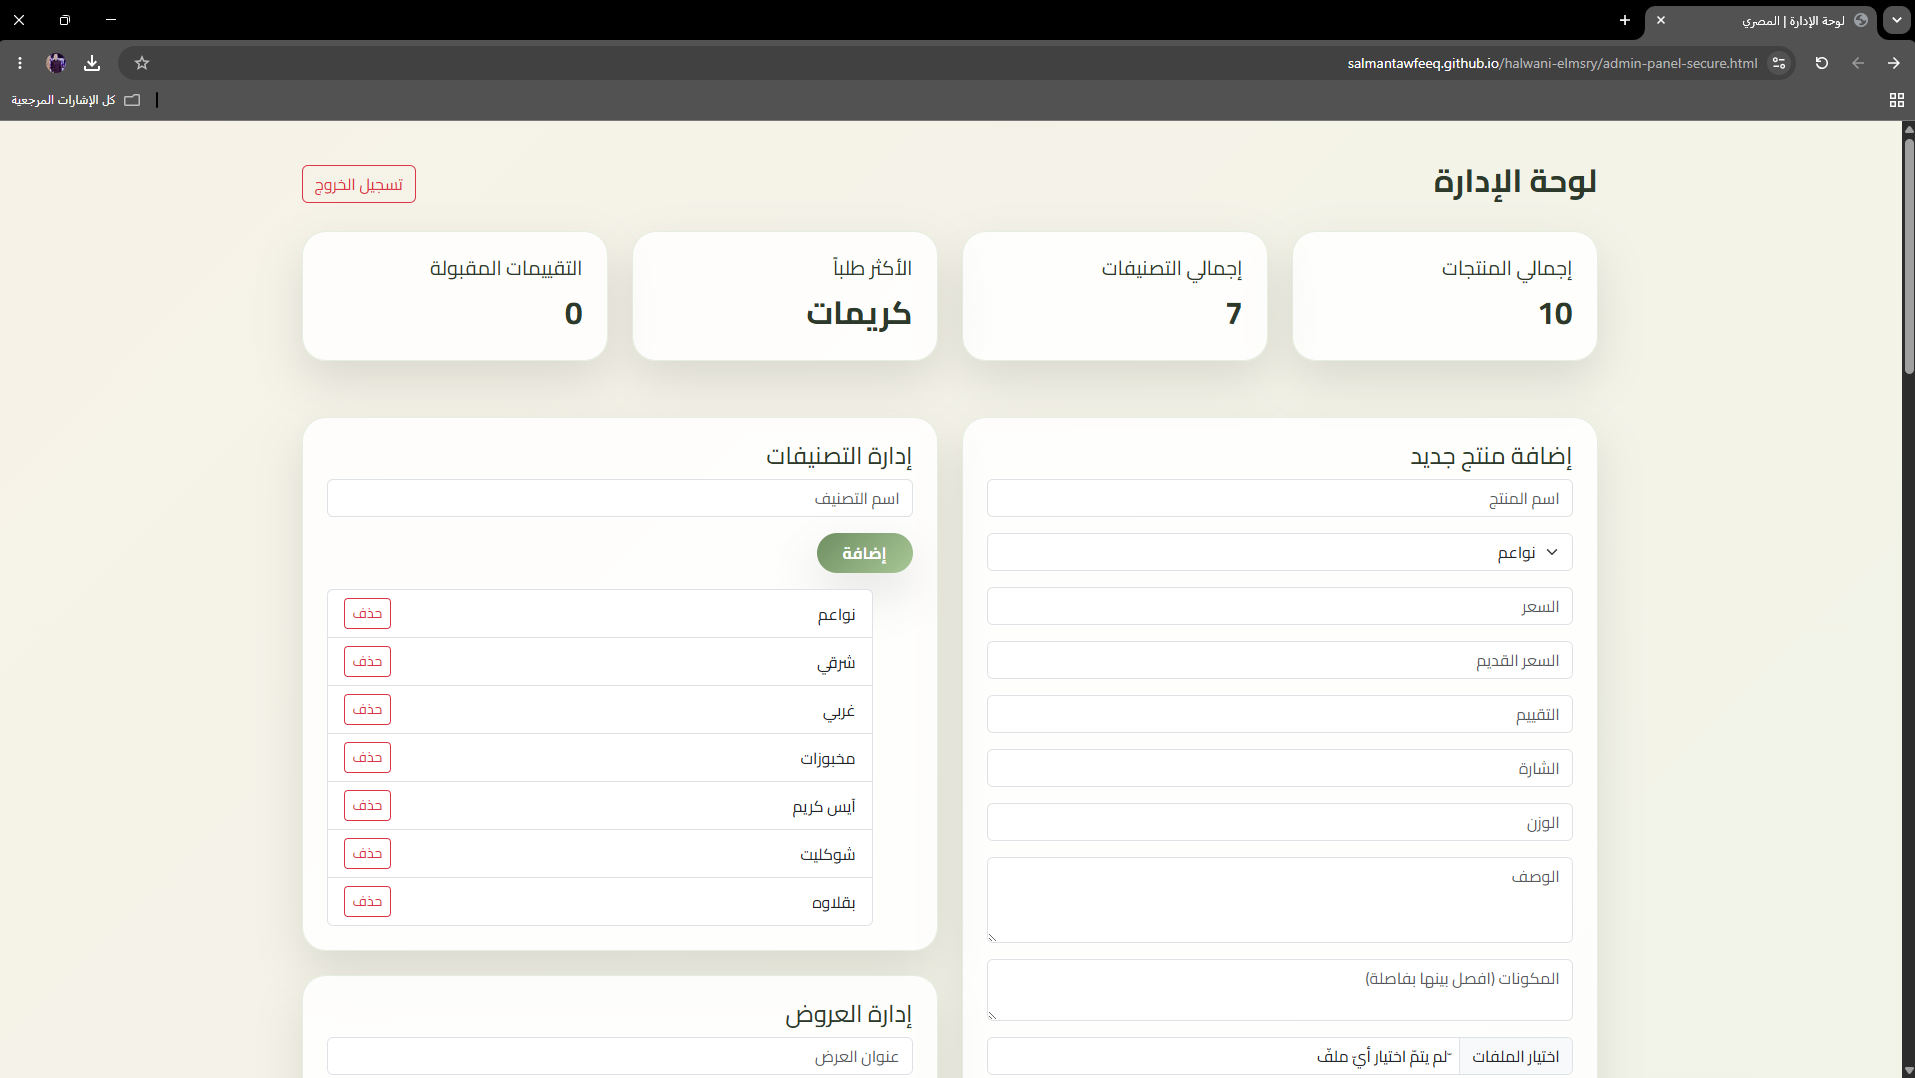Close the لوحة الإدارة browser tab
Image resolution: width=1915 pixels, height=1078 pixels.
1661,20
